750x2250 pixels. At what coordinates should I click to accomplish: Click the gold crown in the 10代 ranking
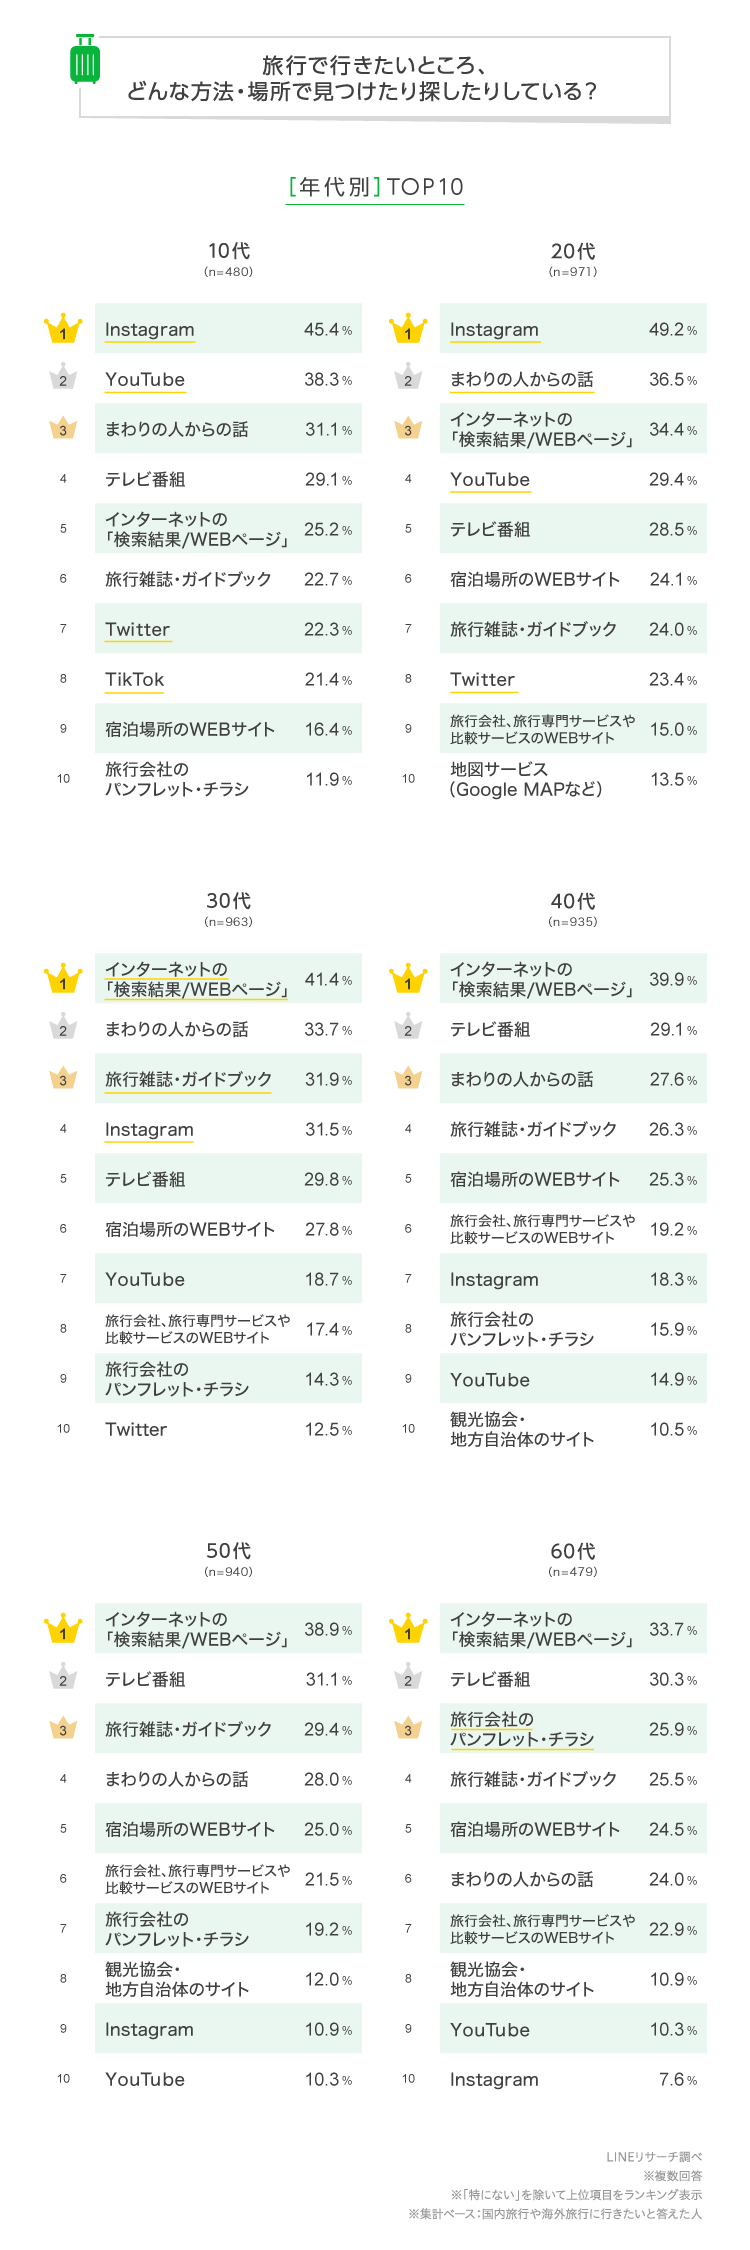[x=63, y=329]
